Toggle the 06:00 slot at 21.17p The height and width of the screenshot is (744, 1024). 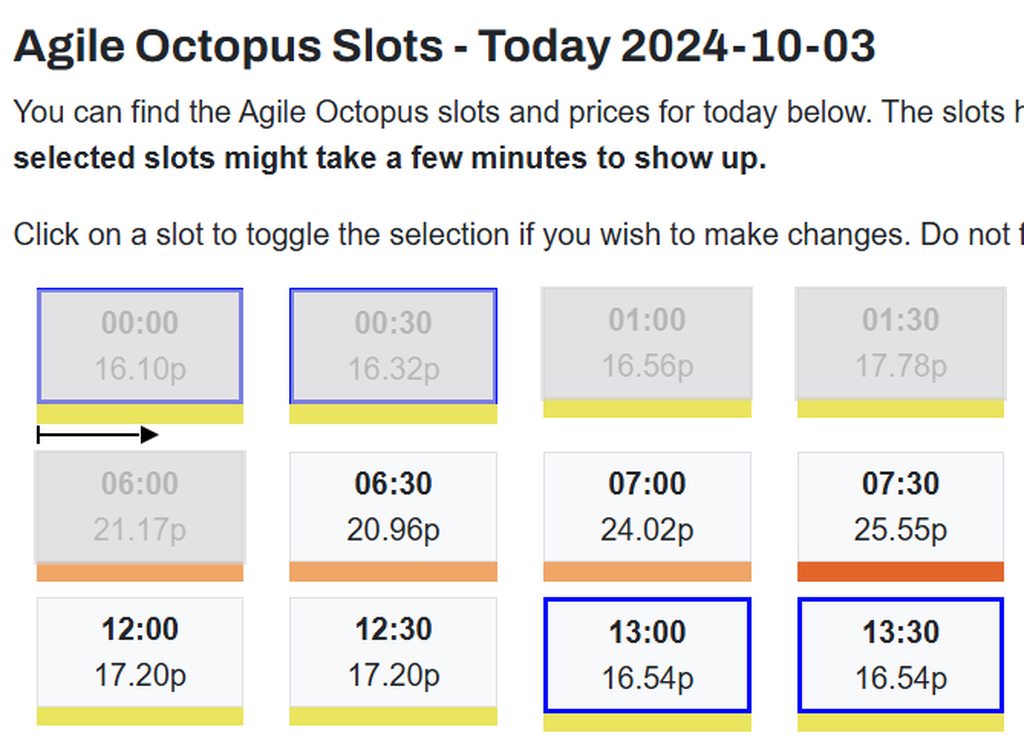[140, 506]
